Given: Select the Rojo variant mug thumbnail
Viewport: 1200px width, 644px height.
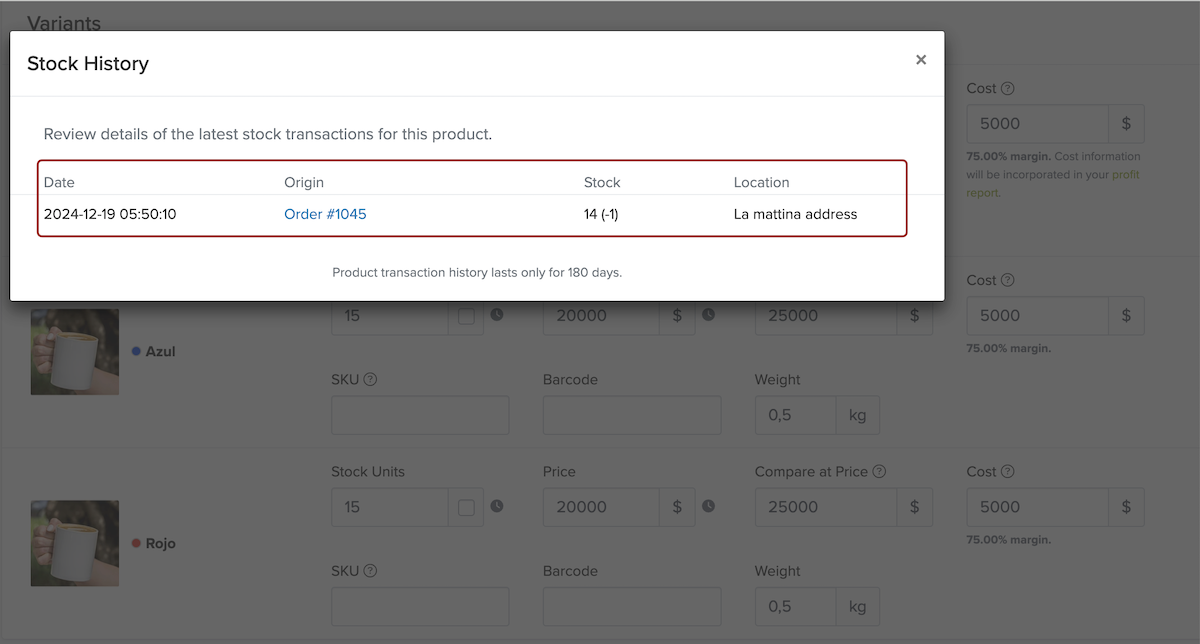Looking at the screenshot, I should (x=75, y=543).
